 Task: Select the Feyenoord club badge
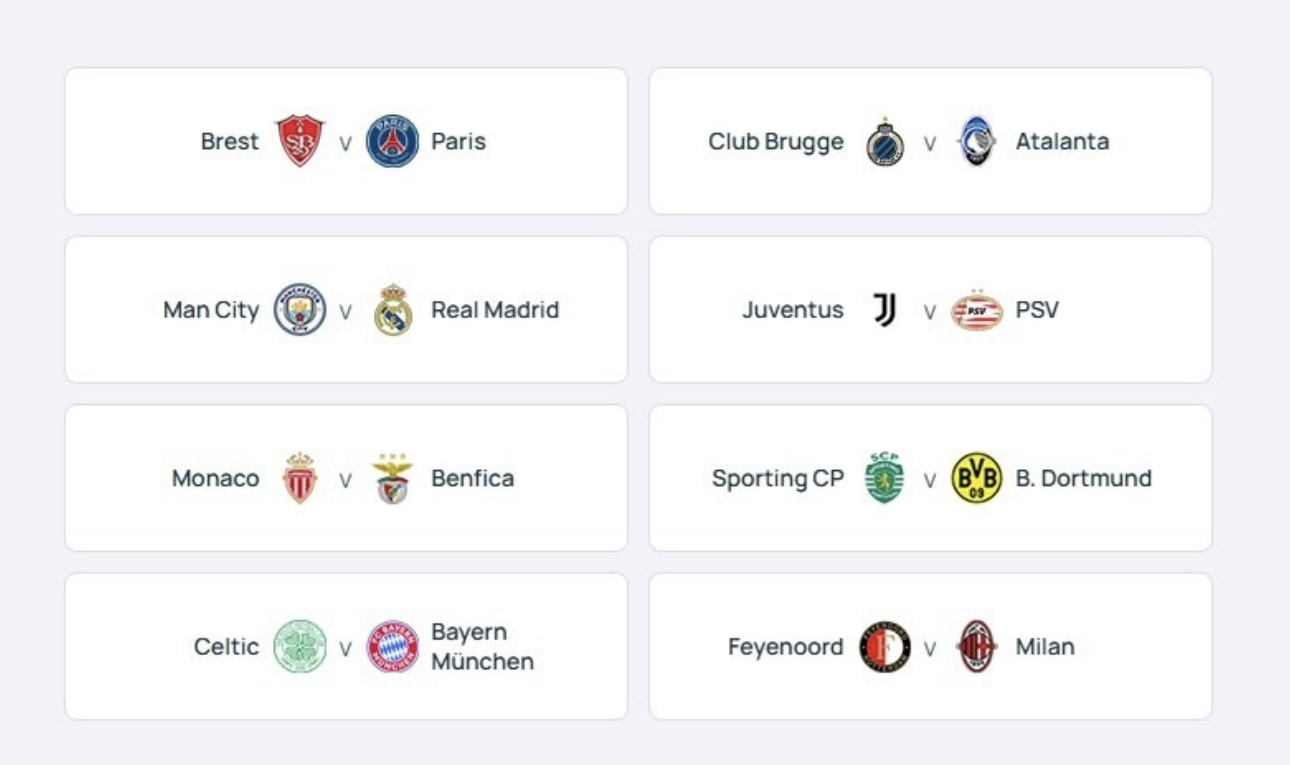884,647
